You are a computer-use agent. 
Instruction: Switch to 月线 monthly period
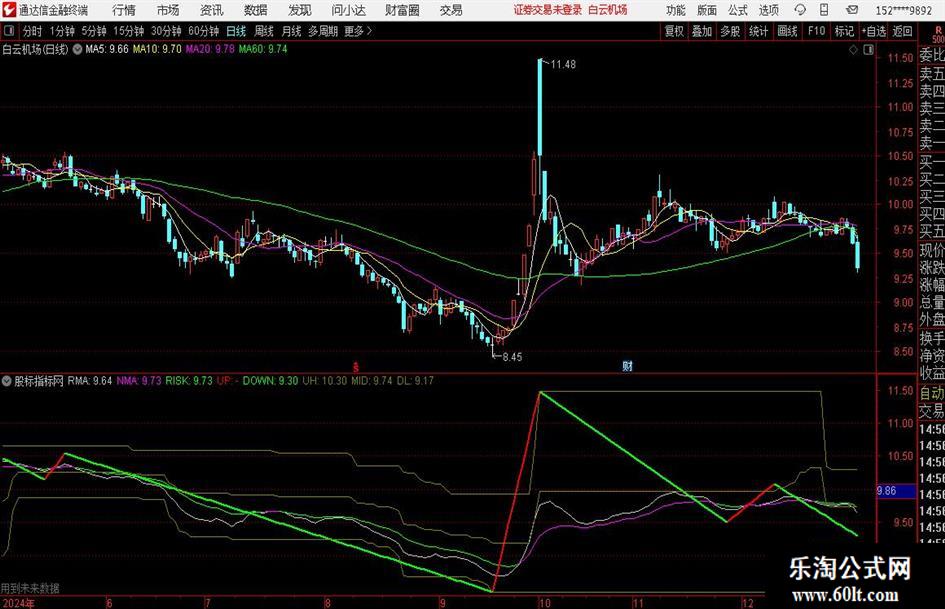coord(292,31)
